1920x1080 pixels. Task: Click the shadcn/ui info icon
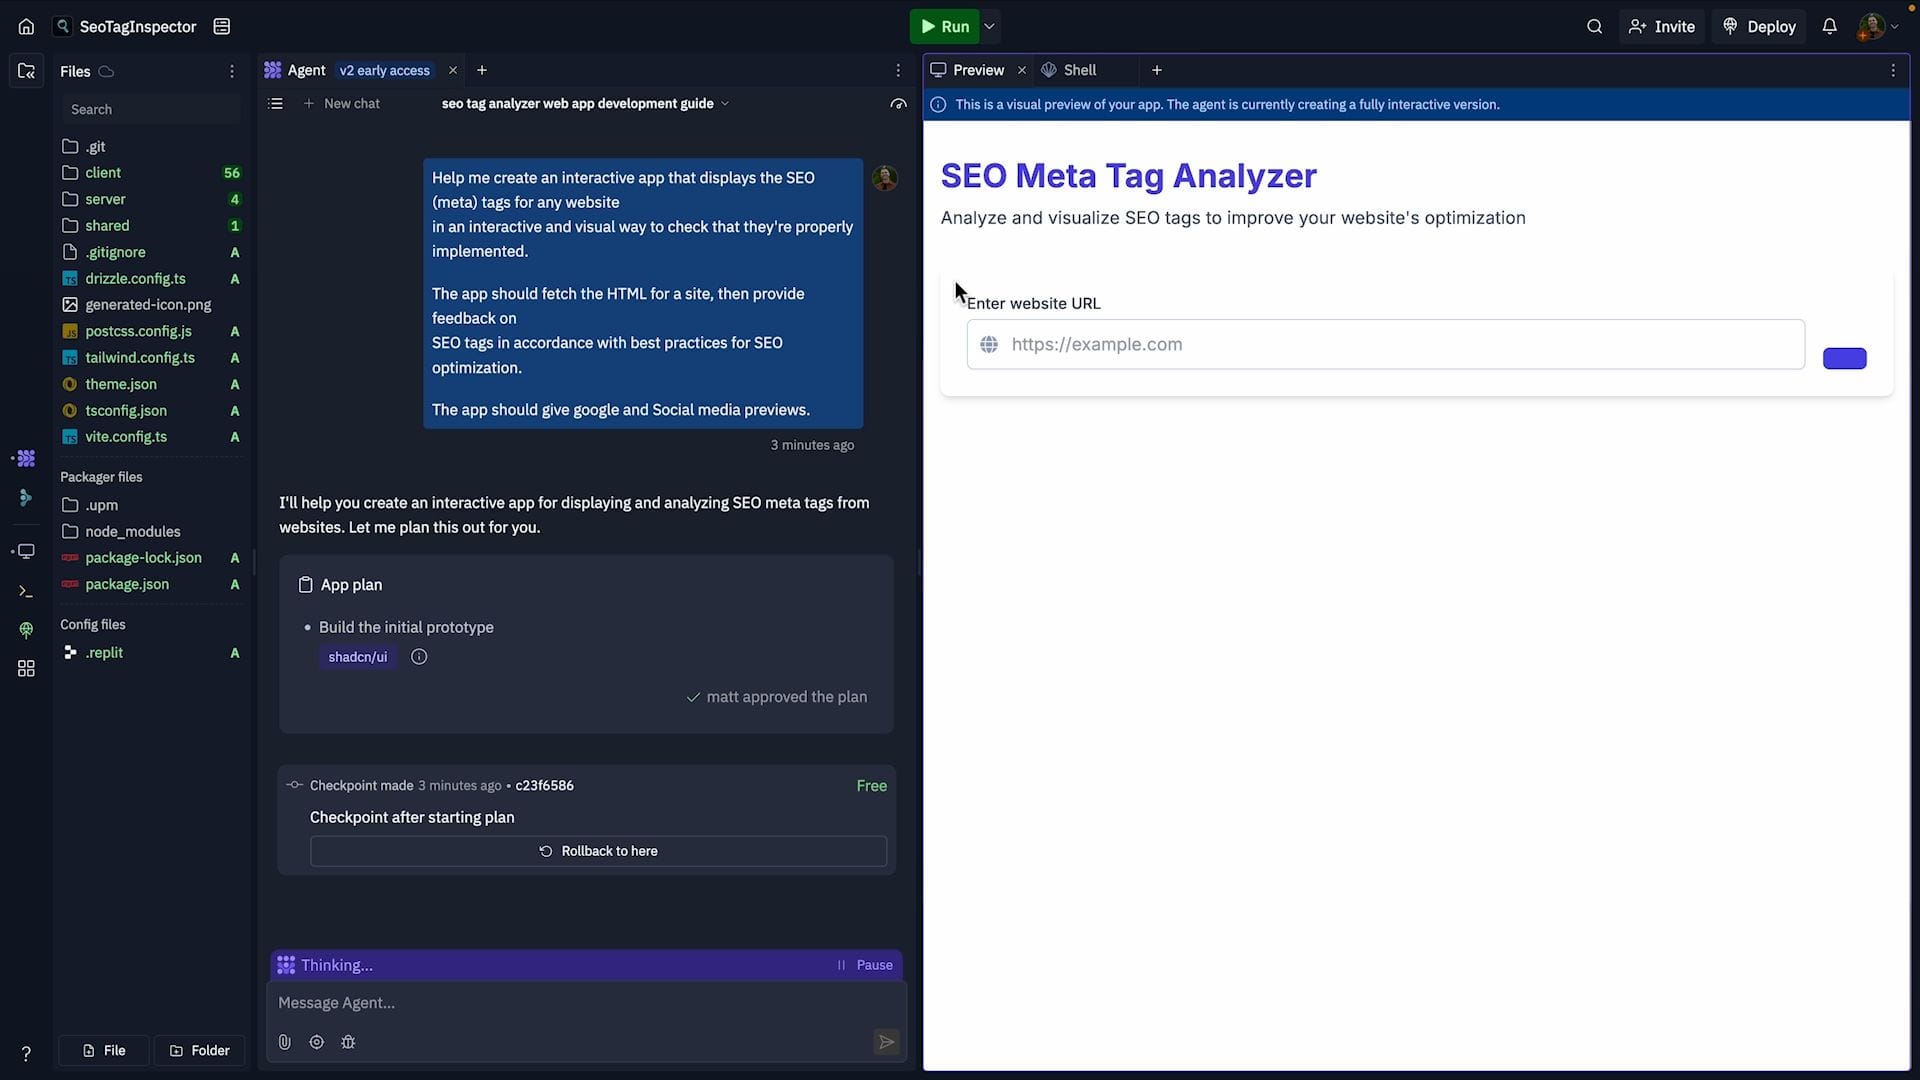click(x=419, y=657)
